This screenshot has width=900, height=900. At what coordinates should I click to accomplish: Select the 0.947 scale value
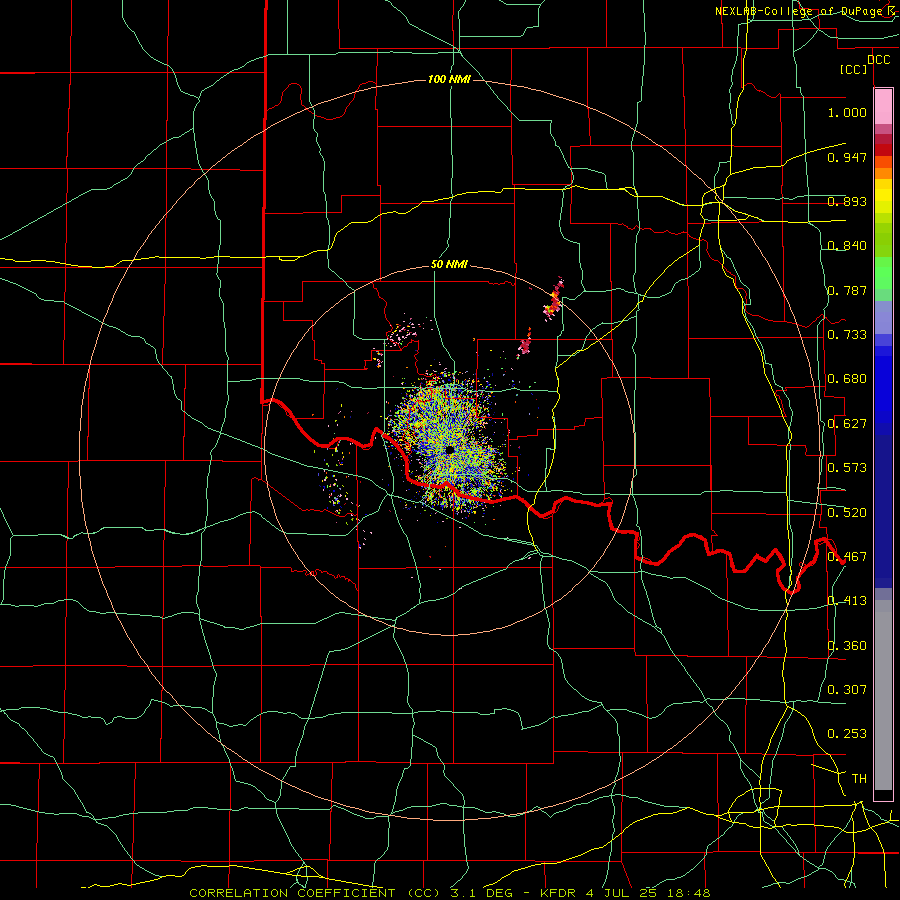coord(847,157)
